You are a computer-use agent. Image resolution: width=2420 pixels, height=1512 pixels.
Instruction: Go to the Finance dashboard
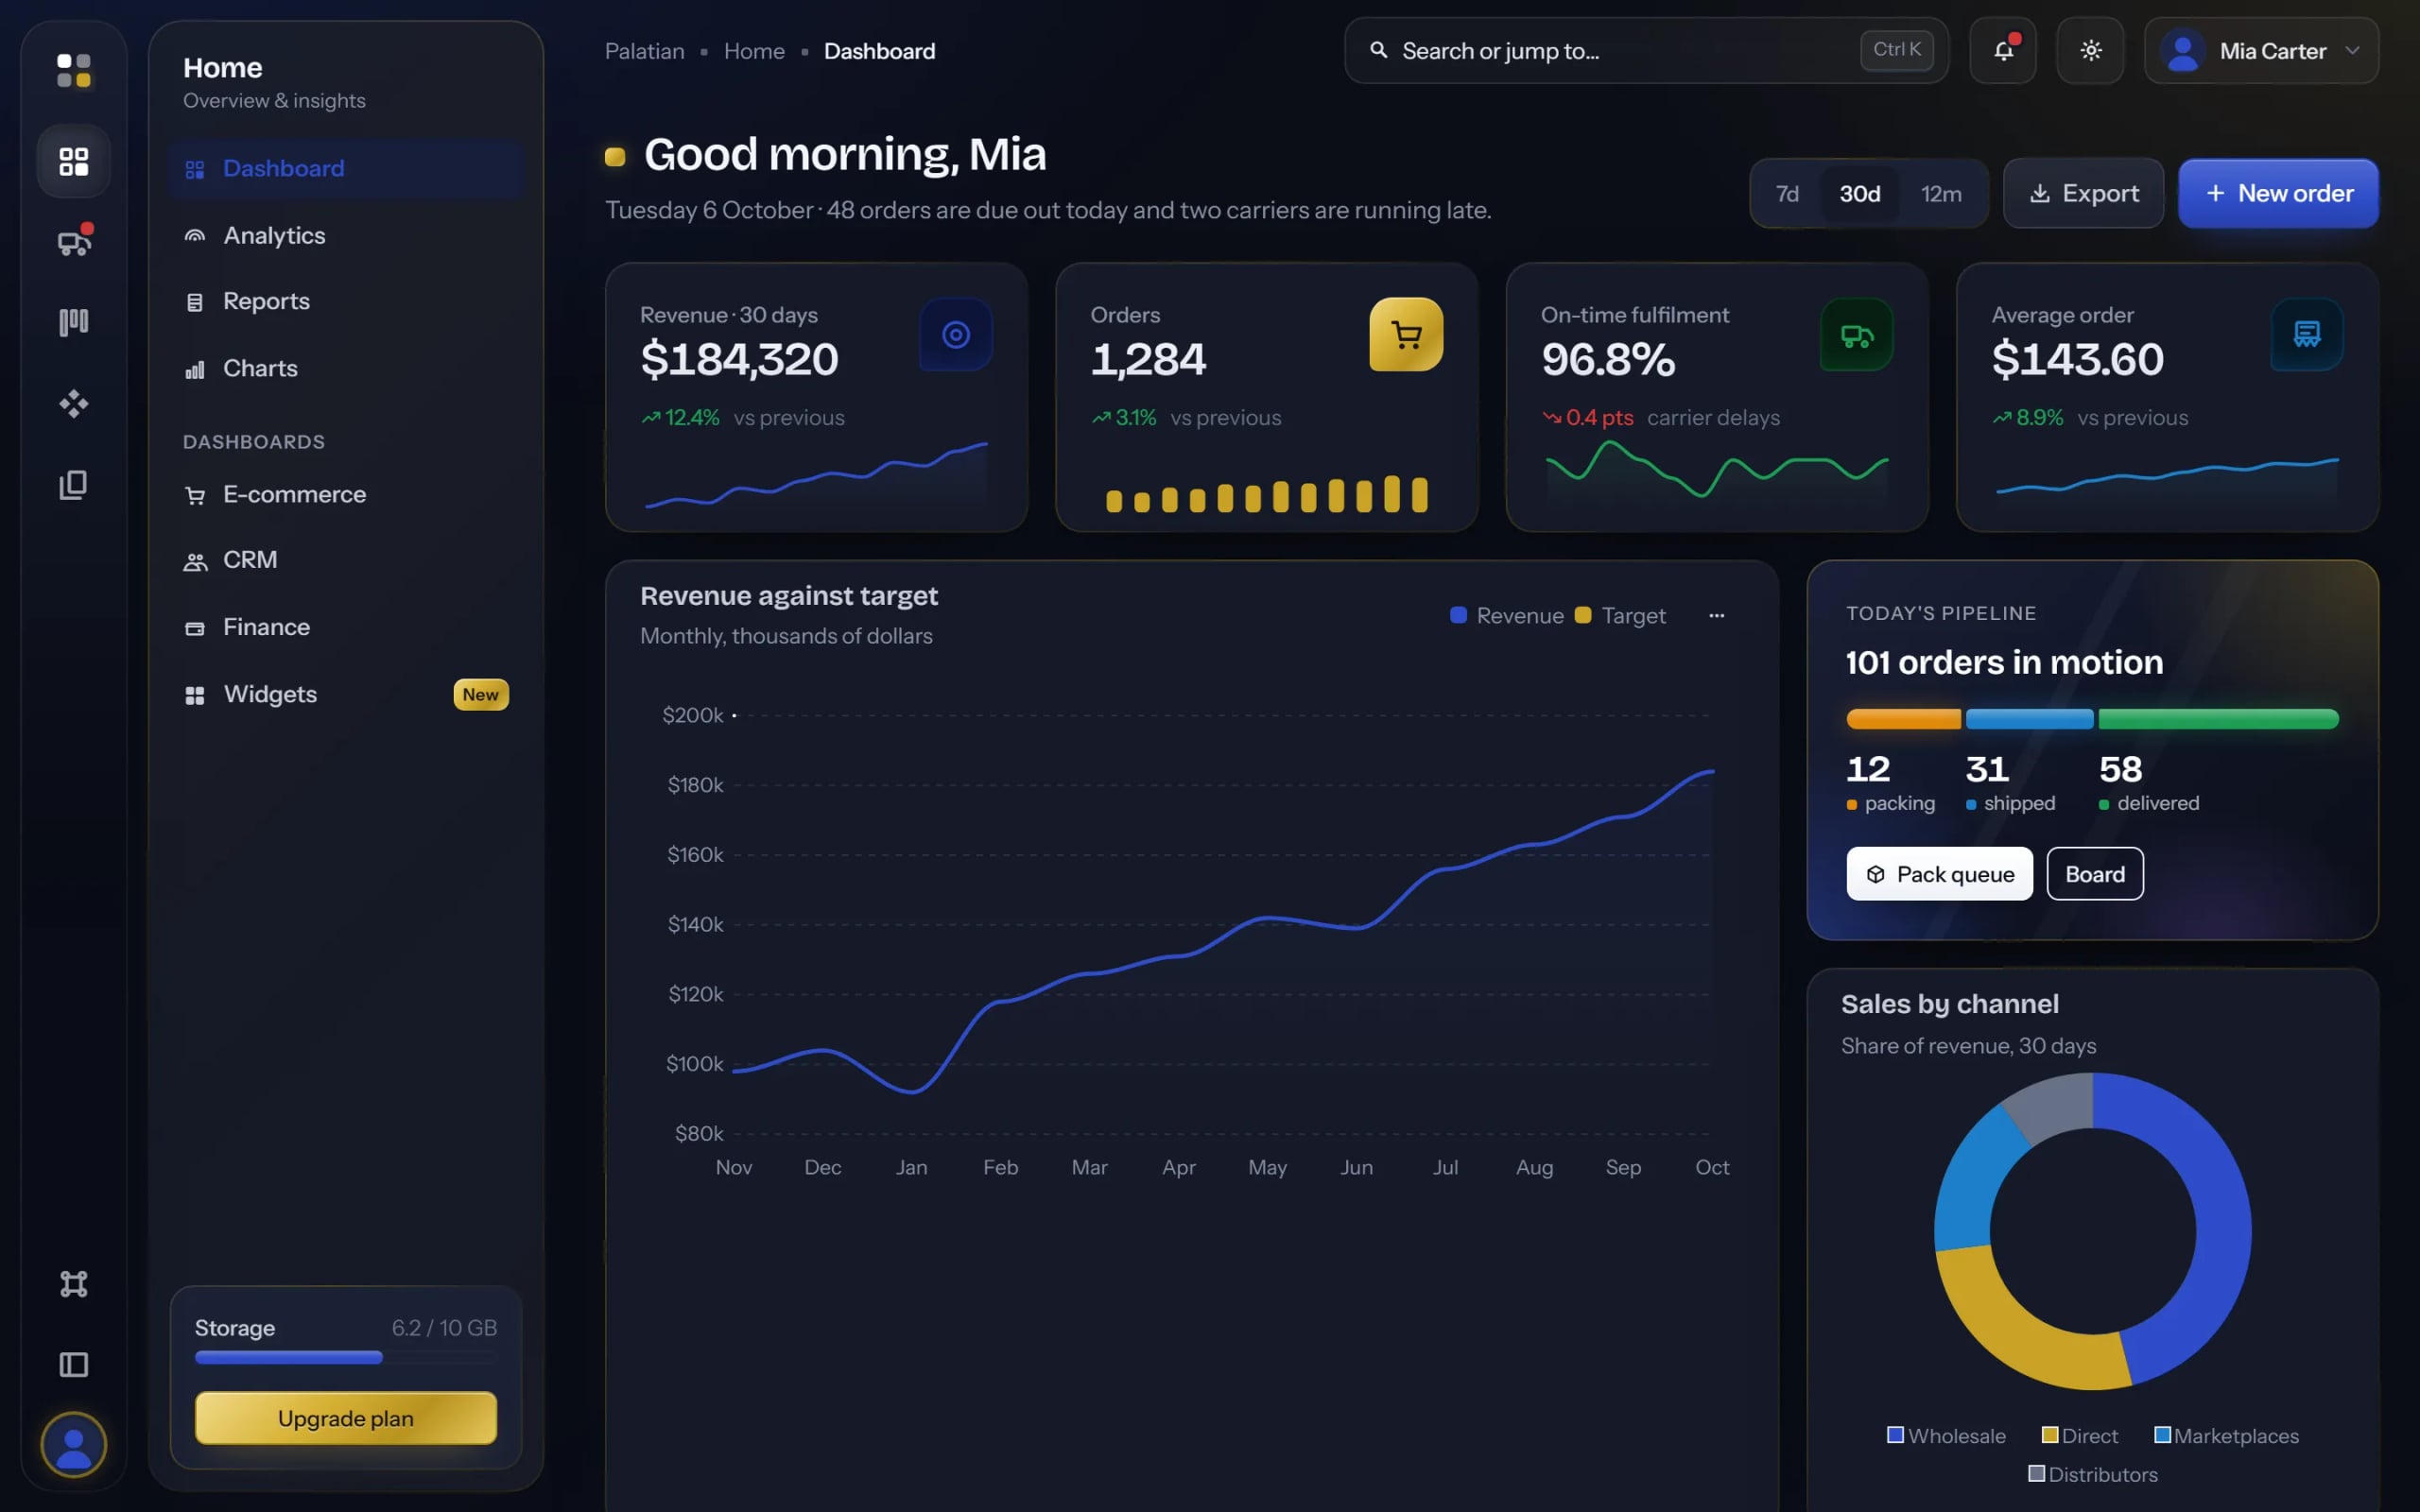pos(345,627)
